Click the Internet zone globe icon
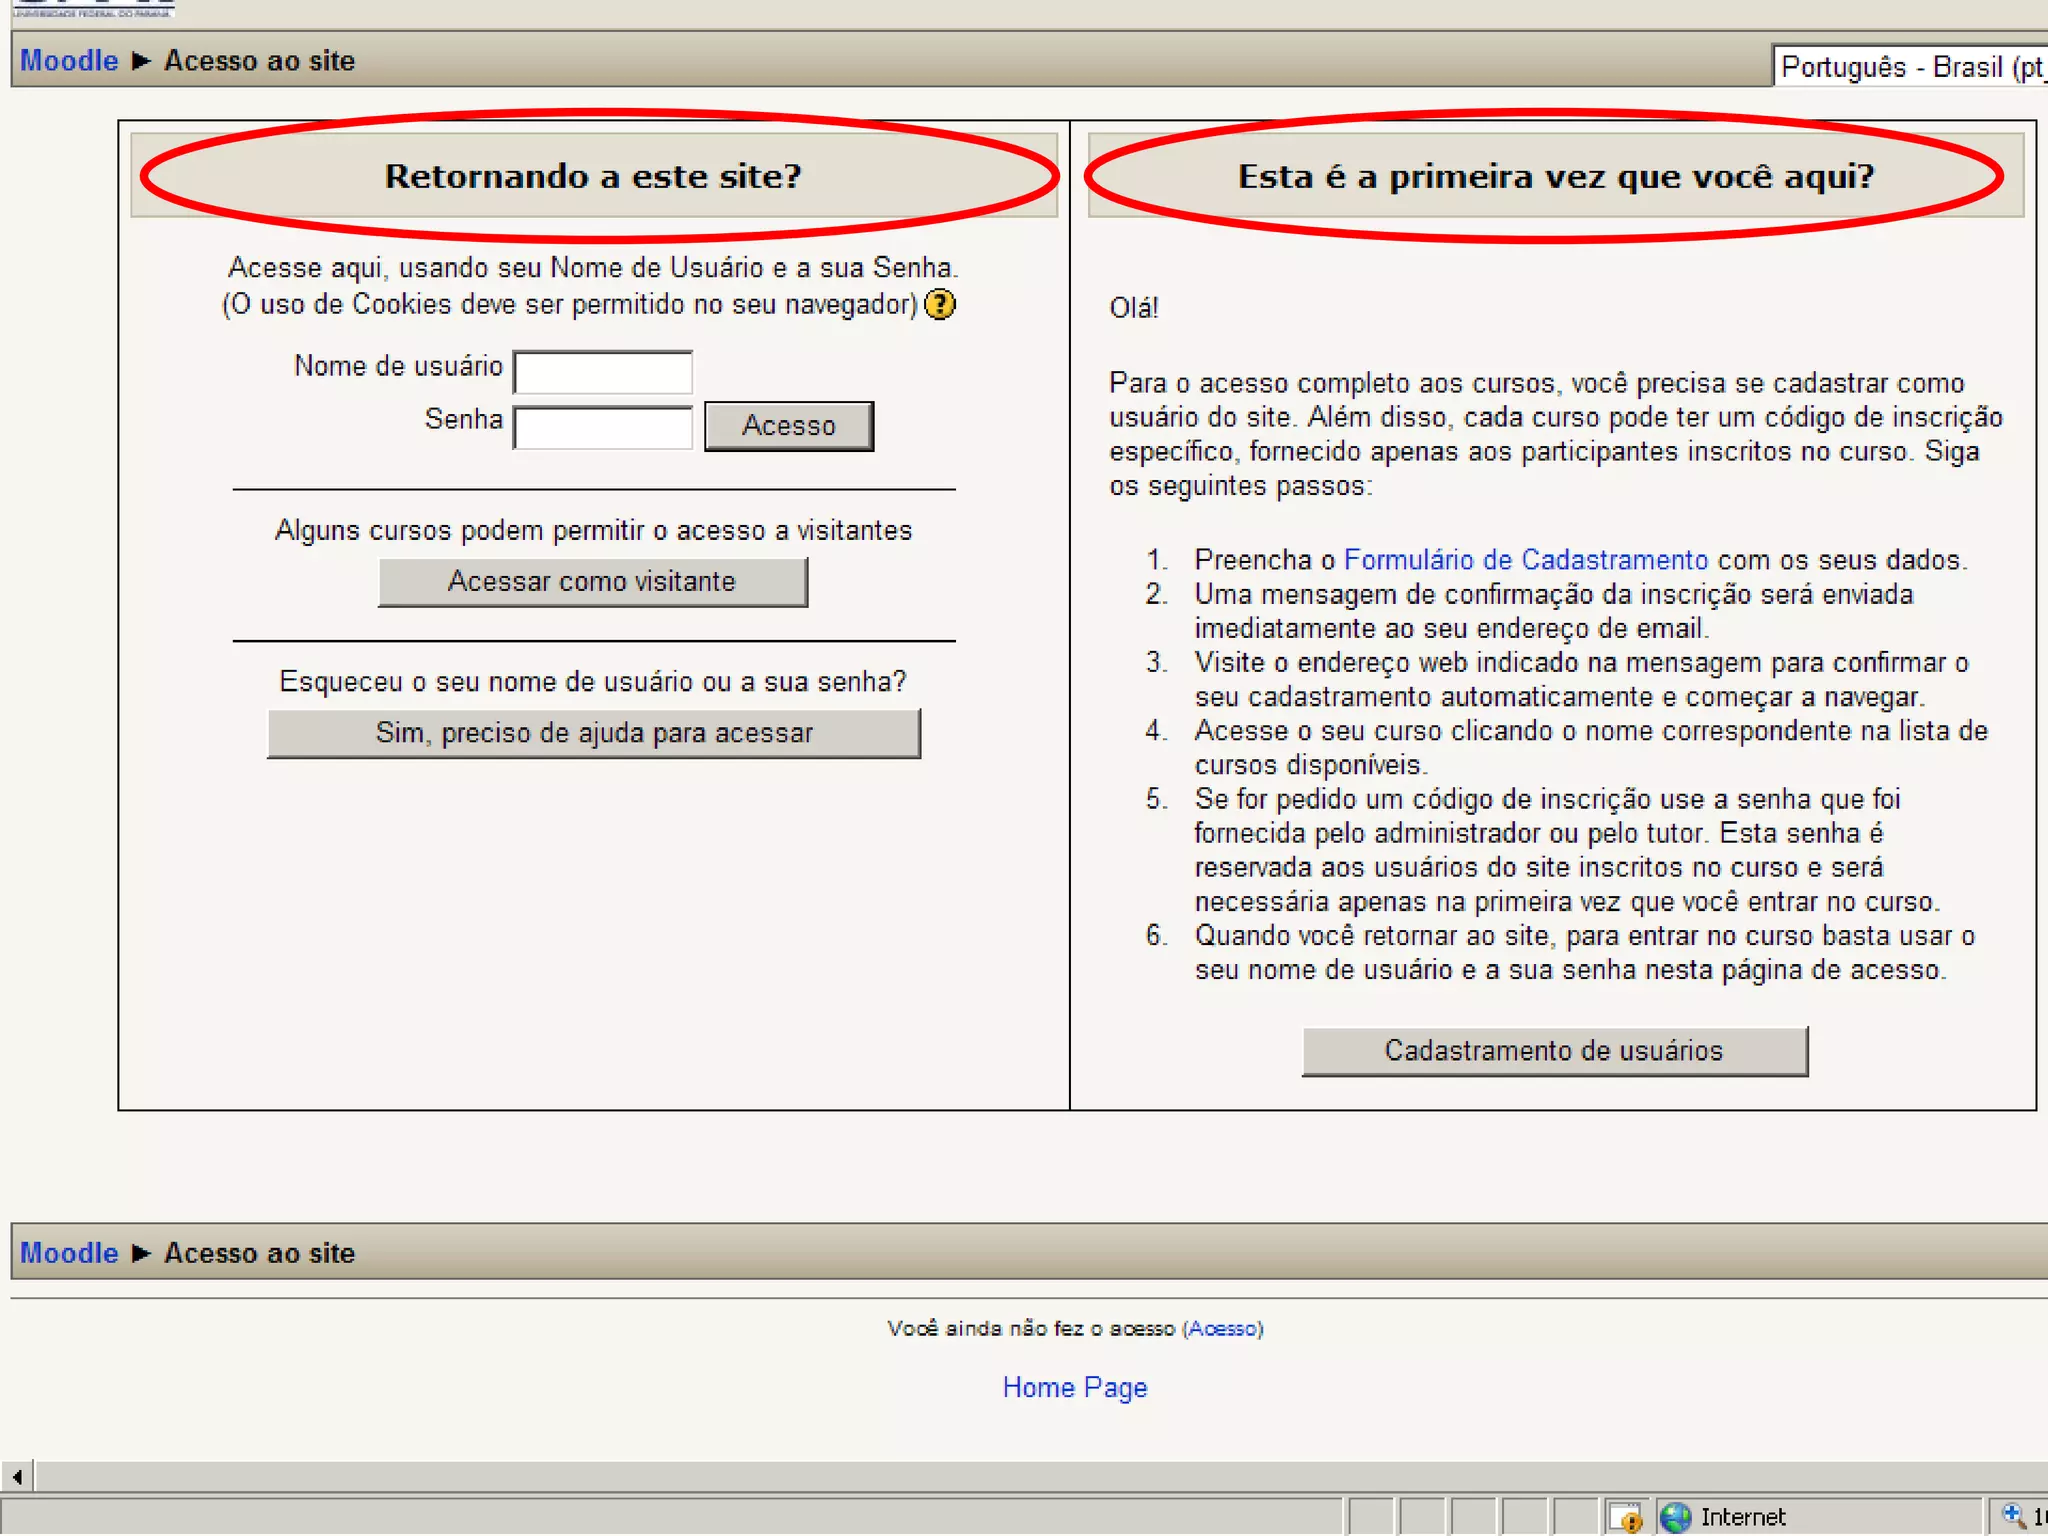Viewport: 2048px width, 1536px height. click(1676, 1517)
